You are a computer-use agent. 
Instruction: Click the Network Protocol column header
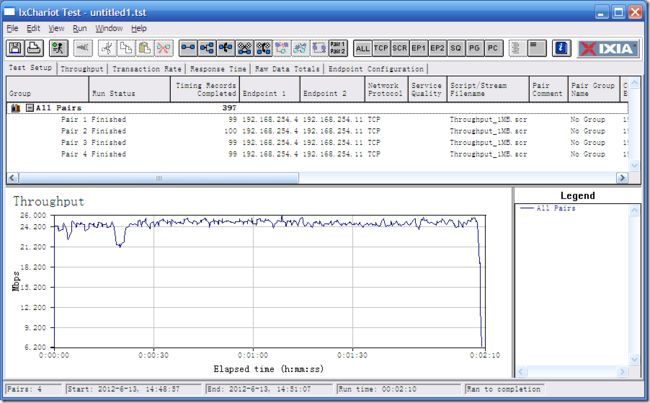click(386, 89)
